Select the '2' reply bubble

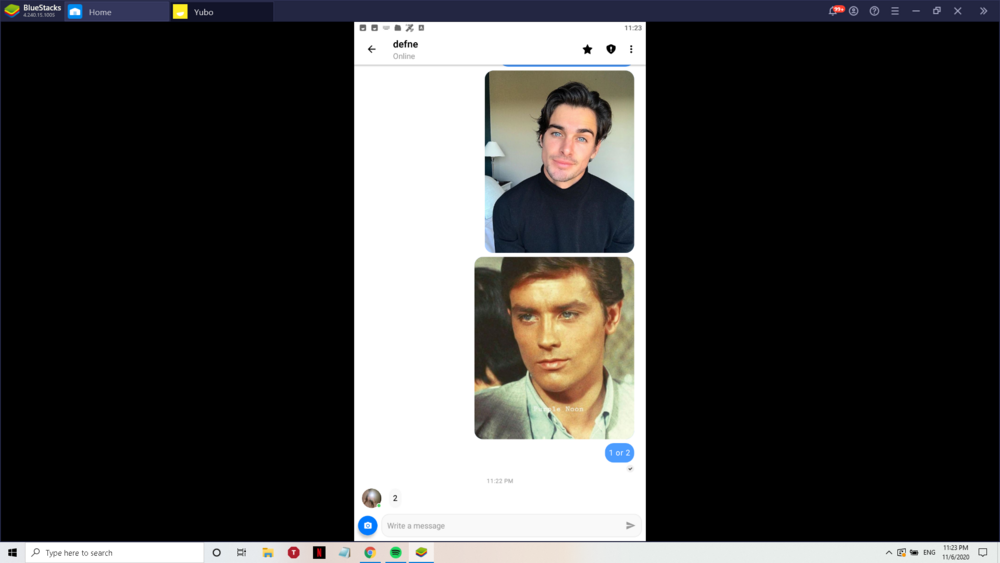395,498
